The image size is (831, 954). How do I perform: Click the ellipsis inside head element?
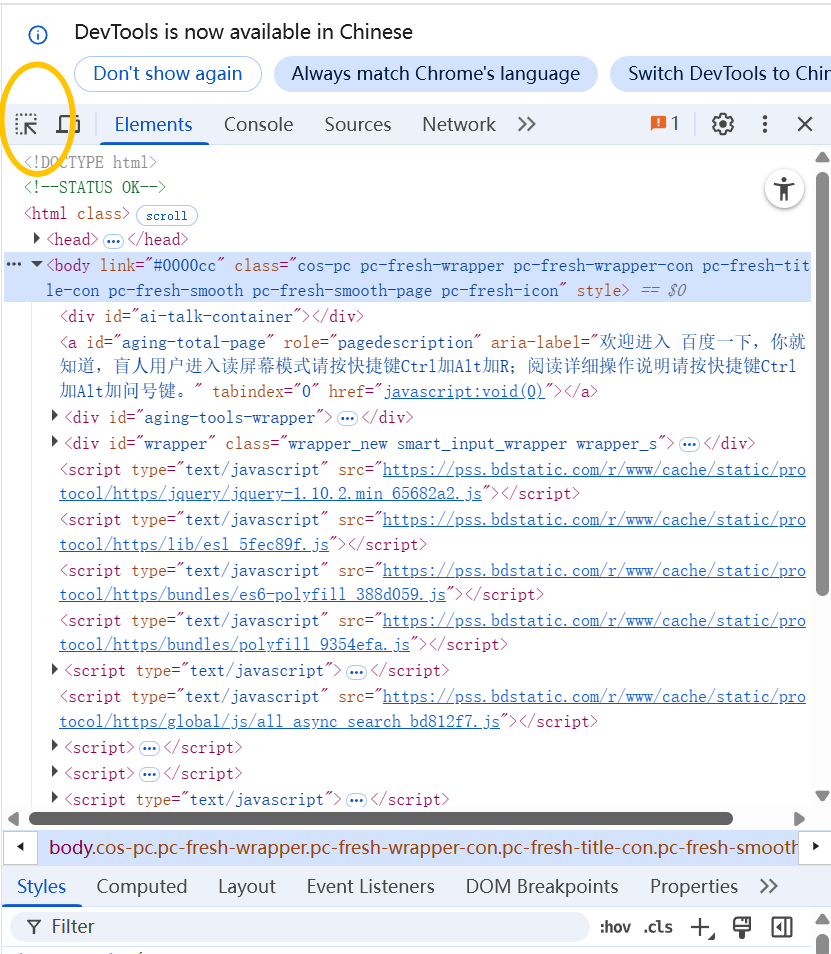[113, 241]
